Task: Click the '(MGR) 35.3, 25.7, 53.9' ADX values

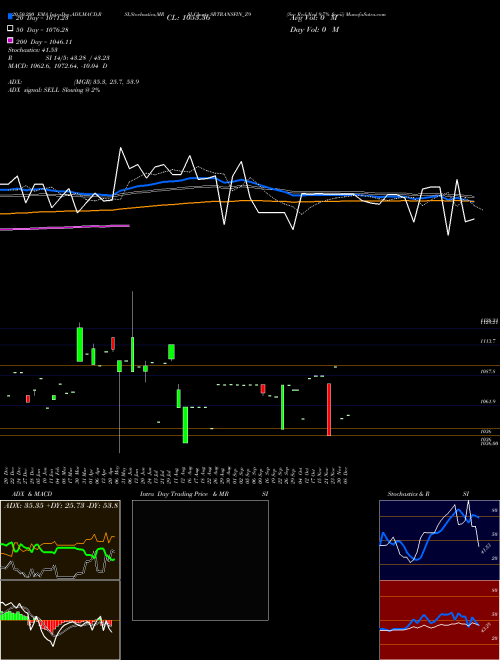Action: coord(106,82)
